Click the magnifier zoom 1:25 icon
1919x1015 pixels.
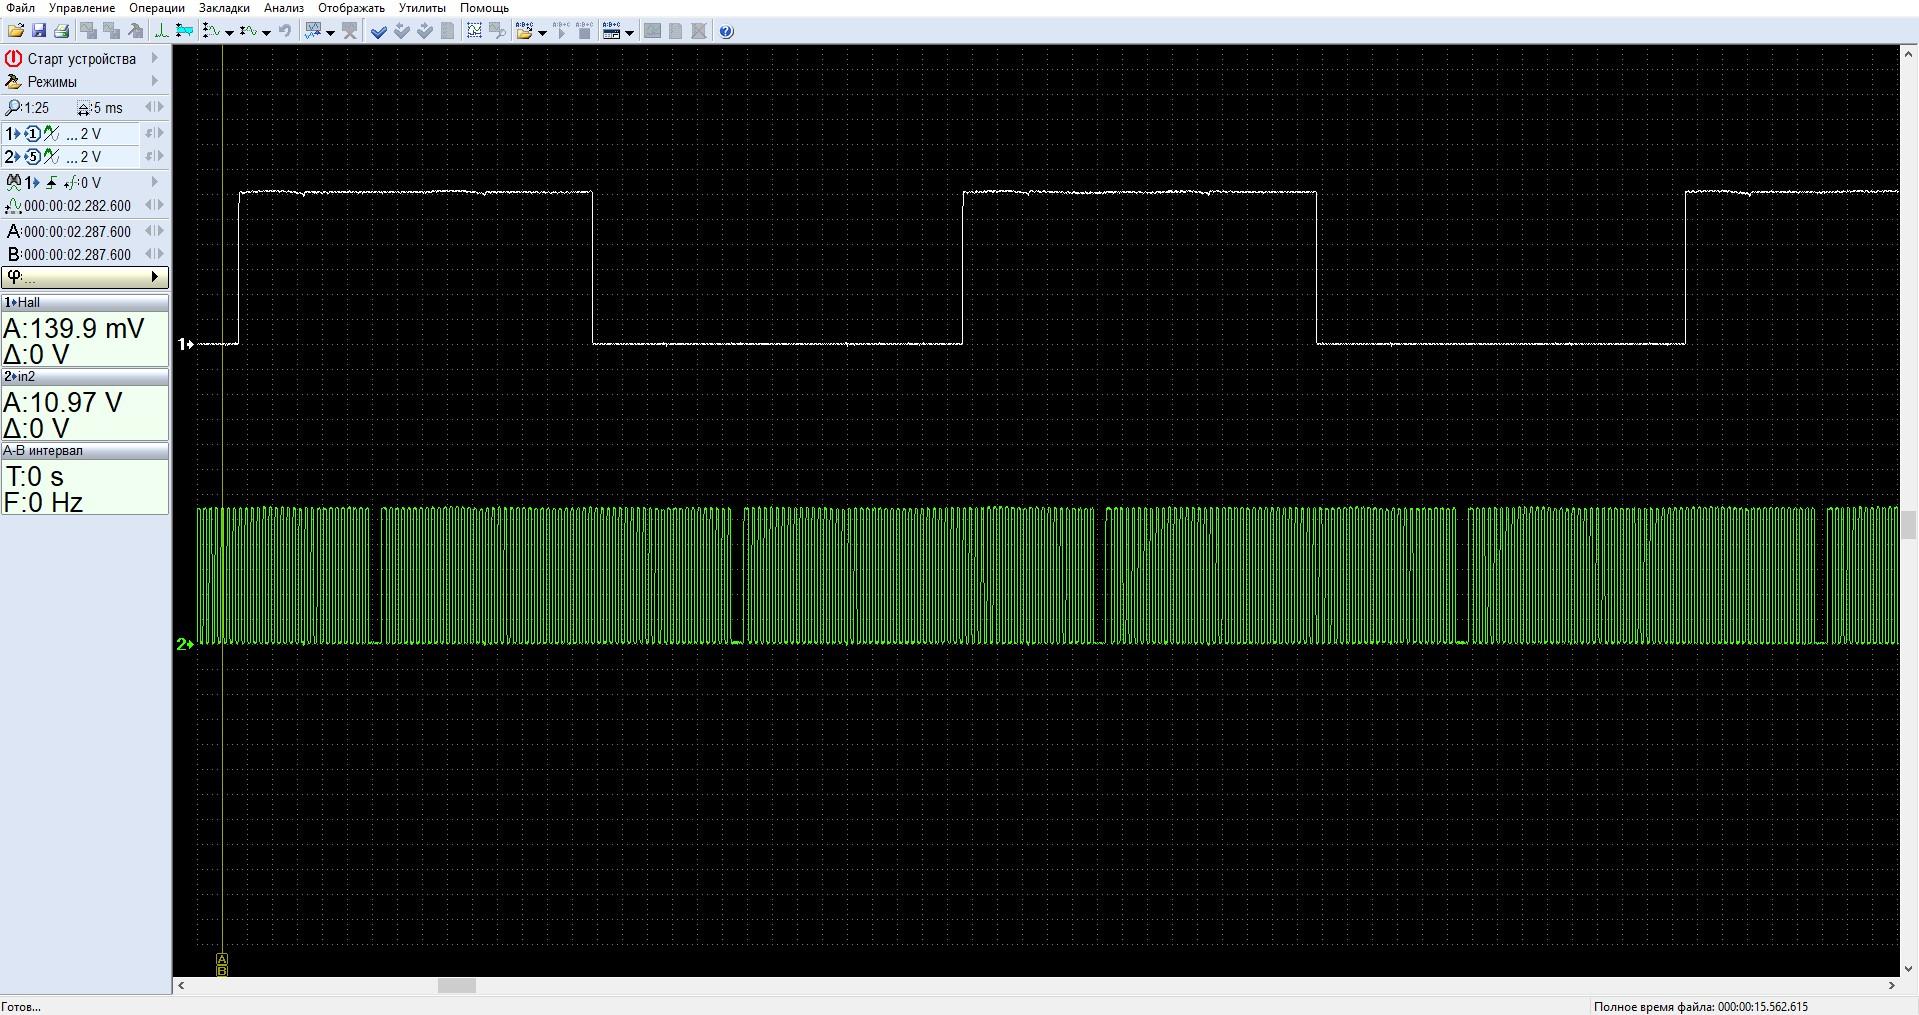click(x=13, y=107)
